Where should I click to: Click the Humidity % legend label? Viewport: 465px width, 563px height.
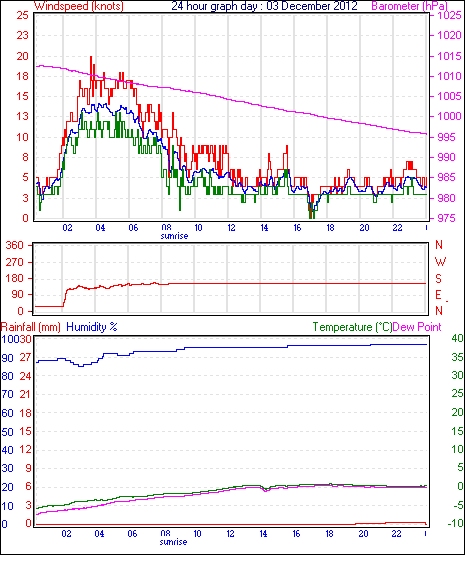coord(92,327)
